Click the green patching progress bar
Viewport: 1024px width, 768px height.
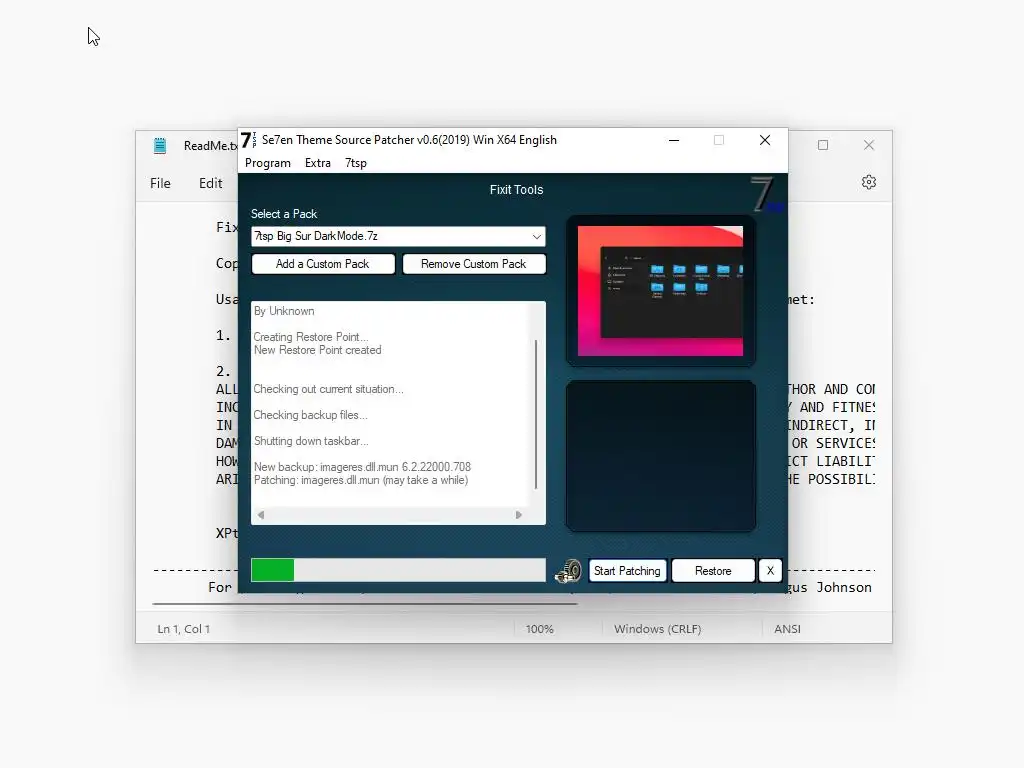(398, 570)
